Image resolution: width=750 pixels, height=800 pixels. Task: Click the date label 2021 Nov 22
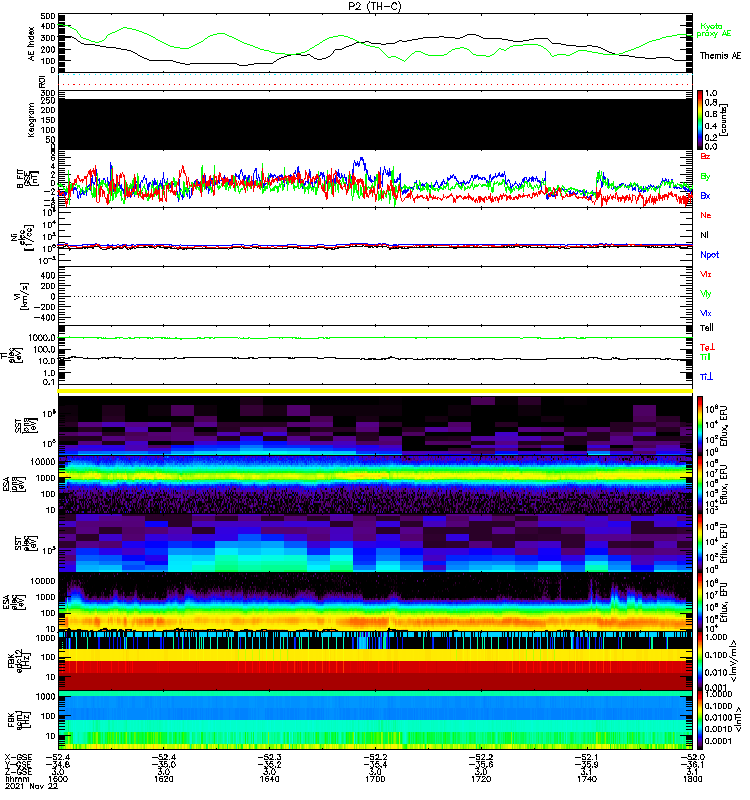tap(32, 786)
